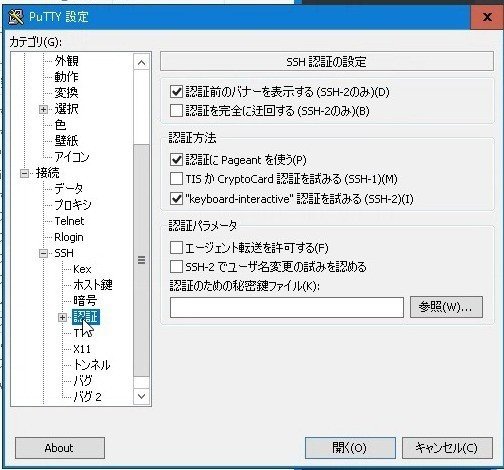Toggle 認証に Pageant を使う checkbox

tap(176, 160)
